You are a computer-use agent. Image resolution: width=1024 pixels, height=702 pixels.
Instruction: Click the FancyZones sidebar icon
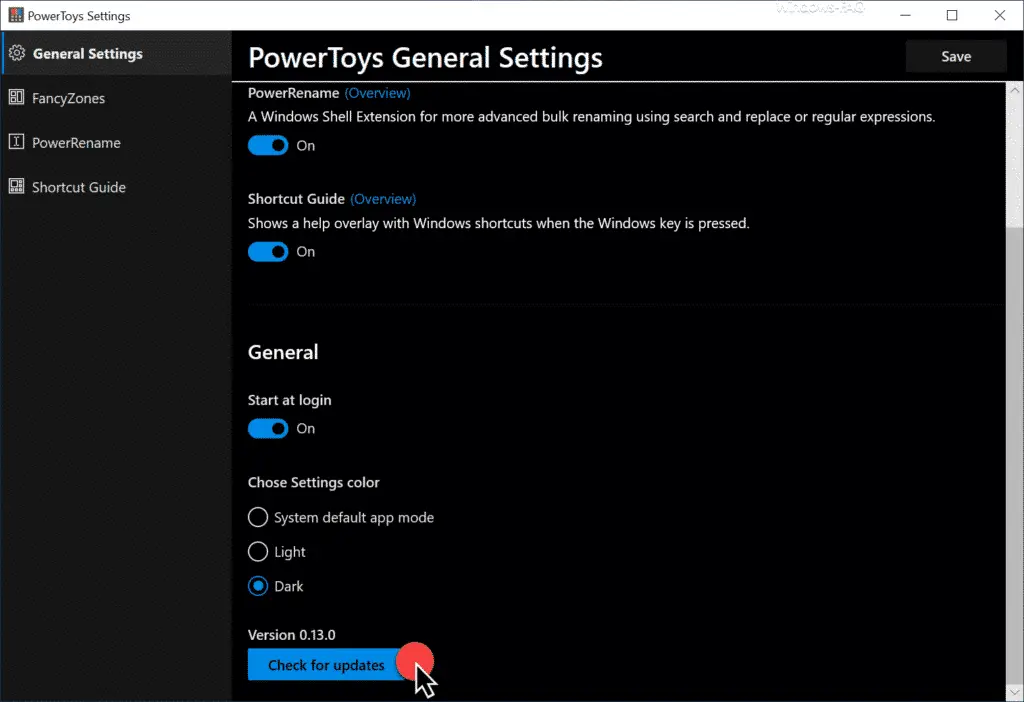tap(16, 97)
